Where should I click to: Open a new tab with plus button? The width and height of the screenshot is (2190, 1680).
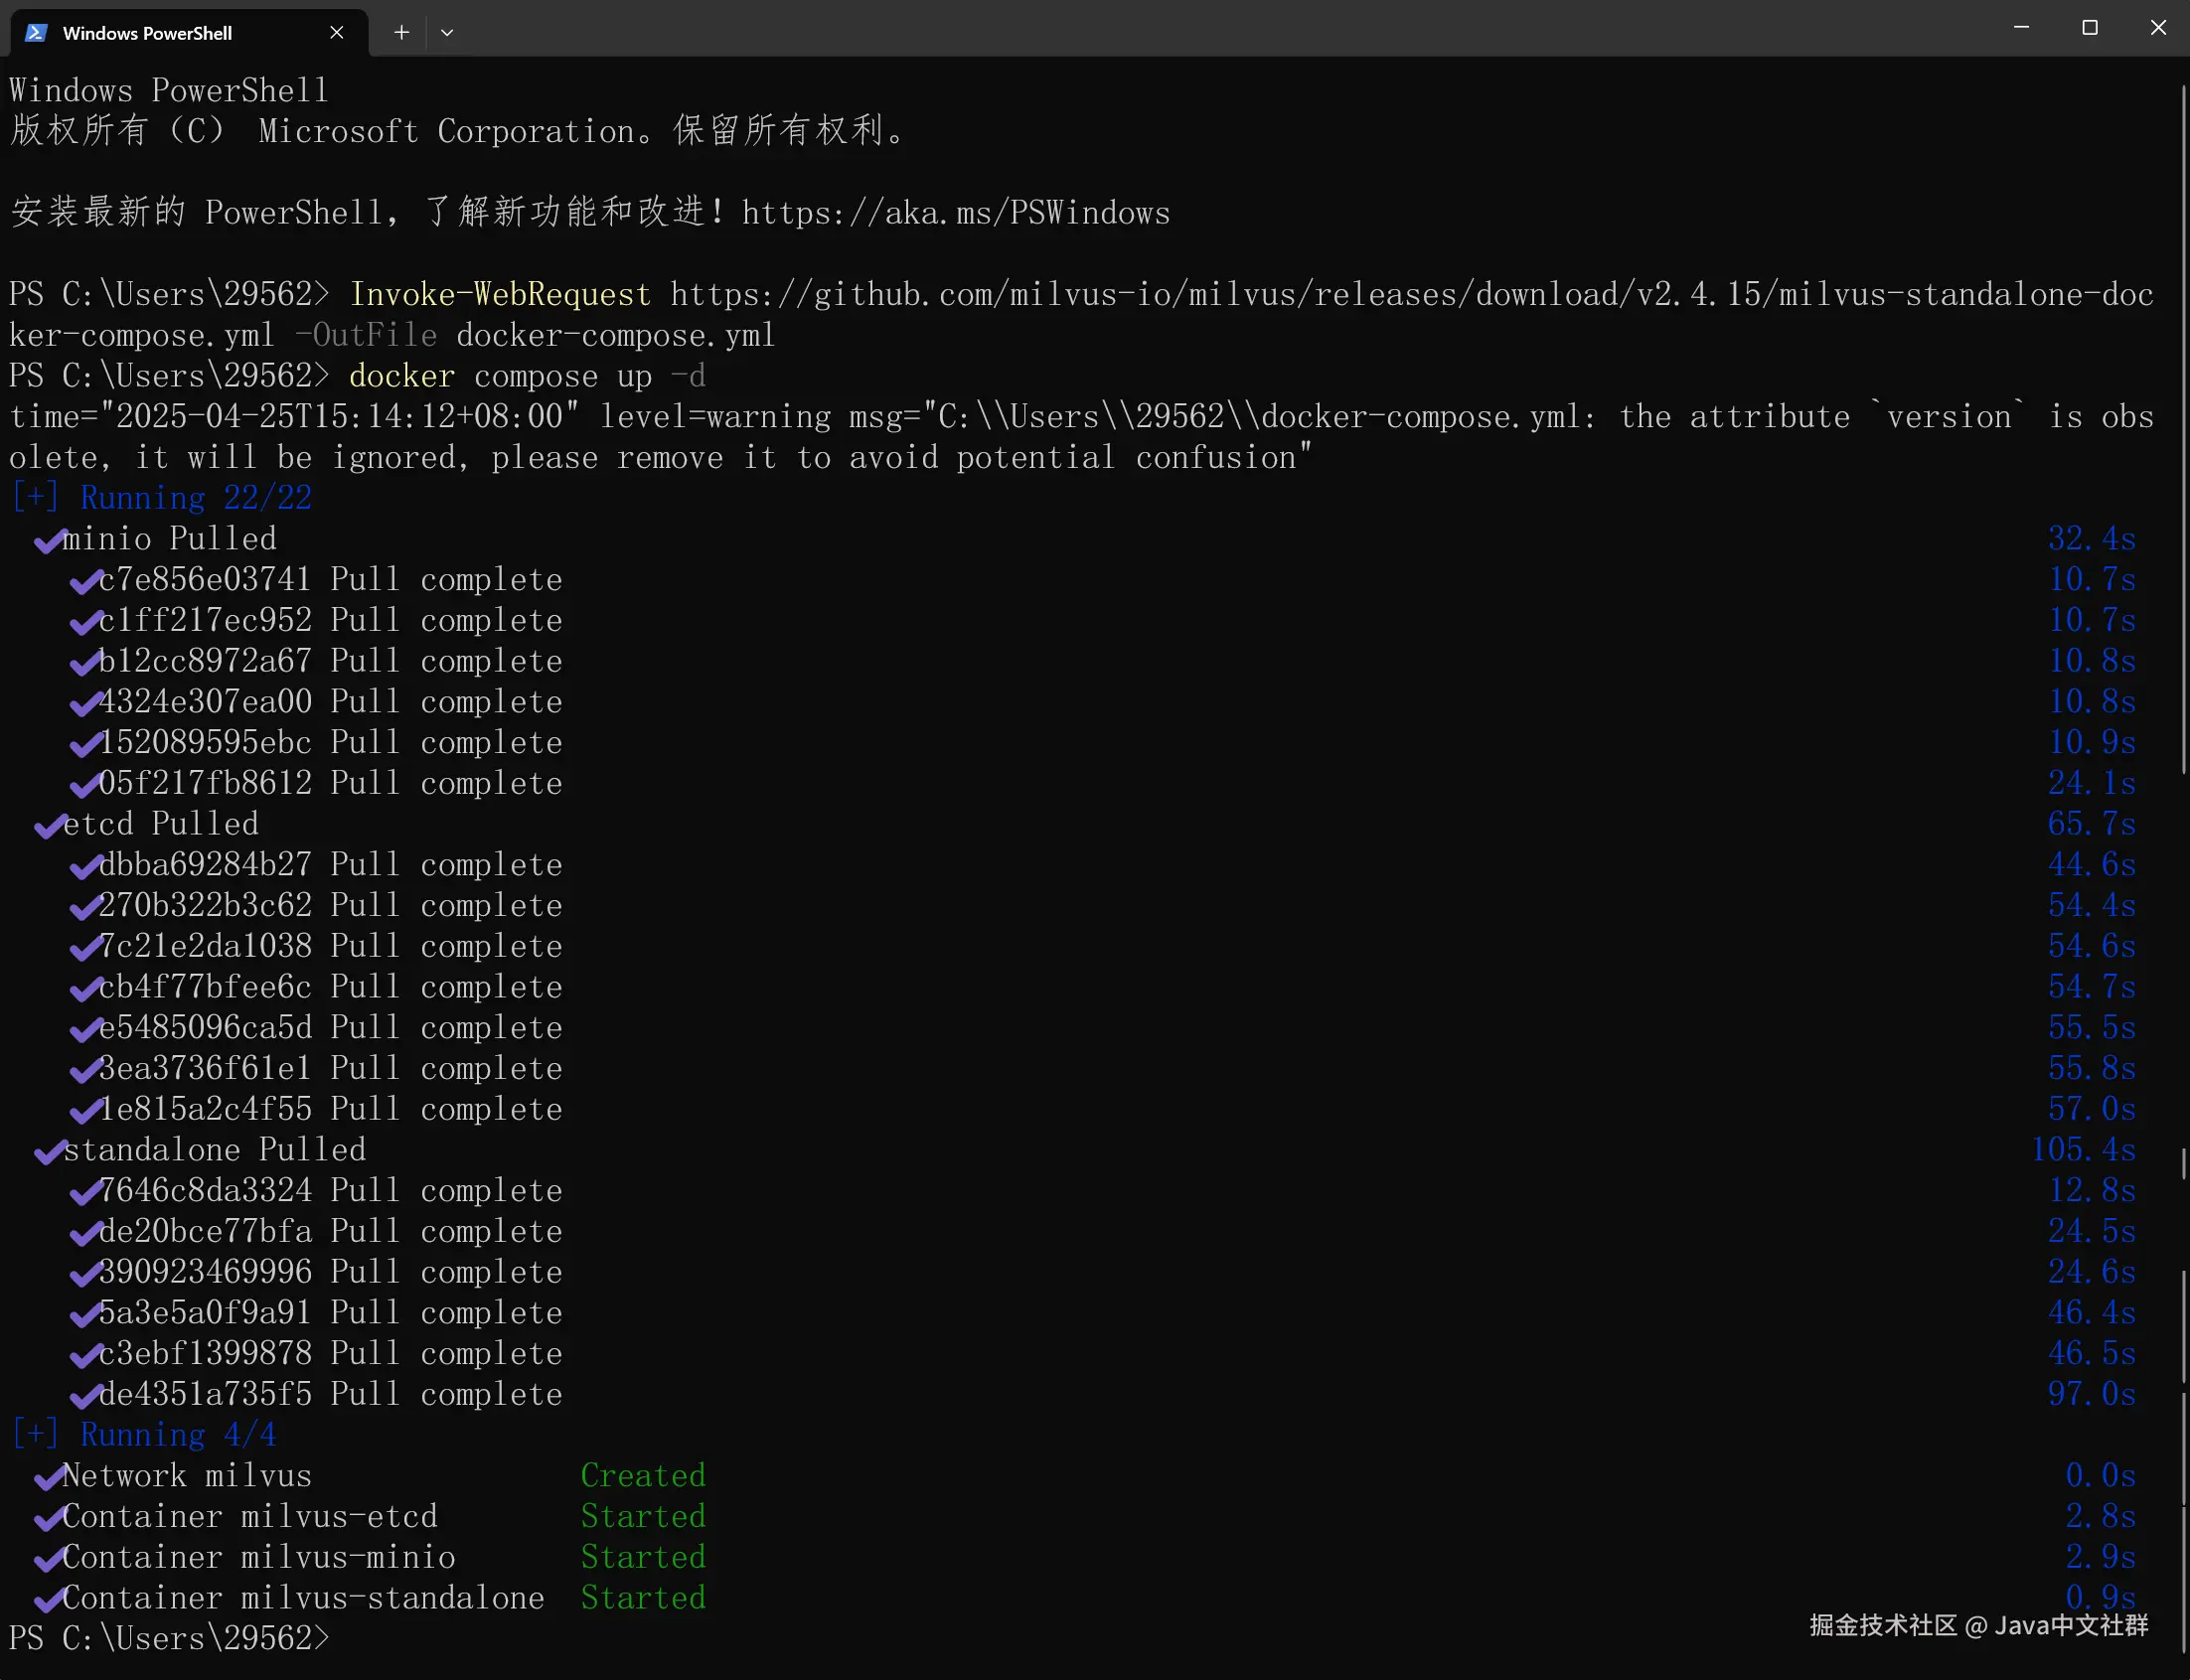(x=401, y=33)
